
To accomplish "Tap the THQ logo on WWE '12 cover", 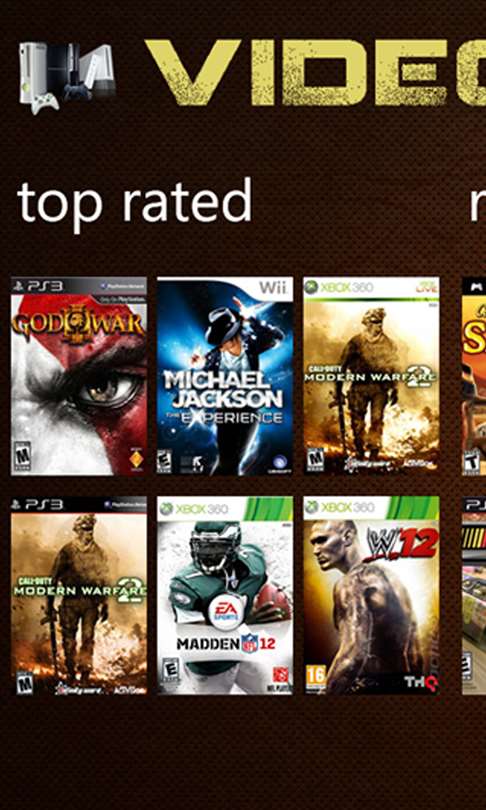I will click(x=421, y=682).
